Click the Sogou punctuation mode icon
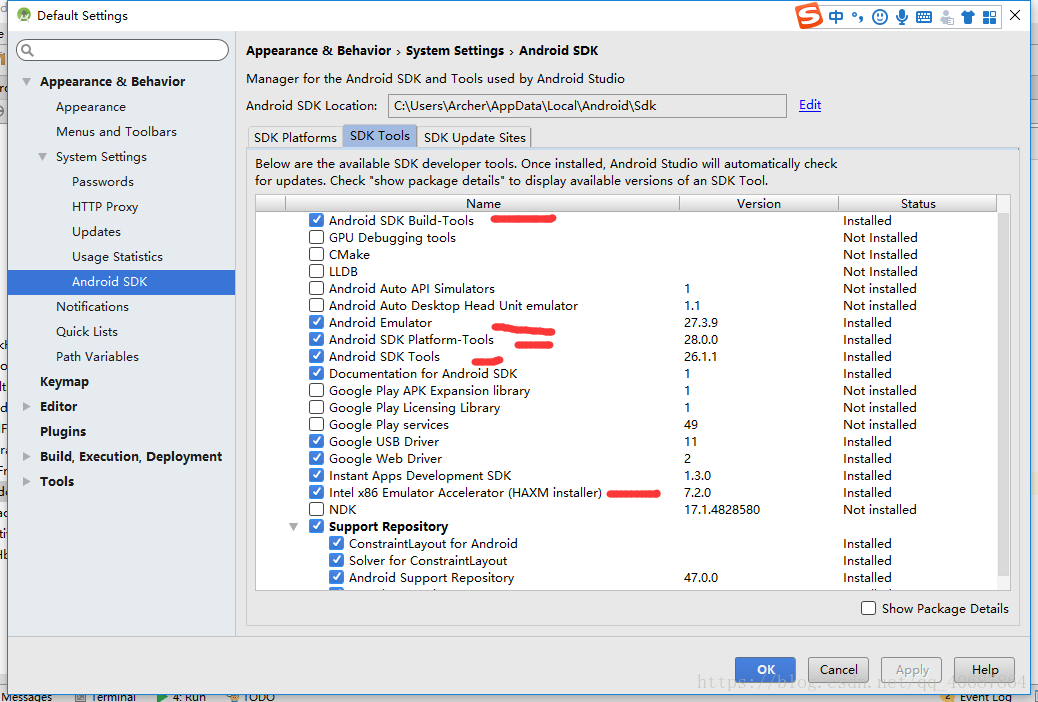This screenshot has width=1038, height=702. pos(857,17)
